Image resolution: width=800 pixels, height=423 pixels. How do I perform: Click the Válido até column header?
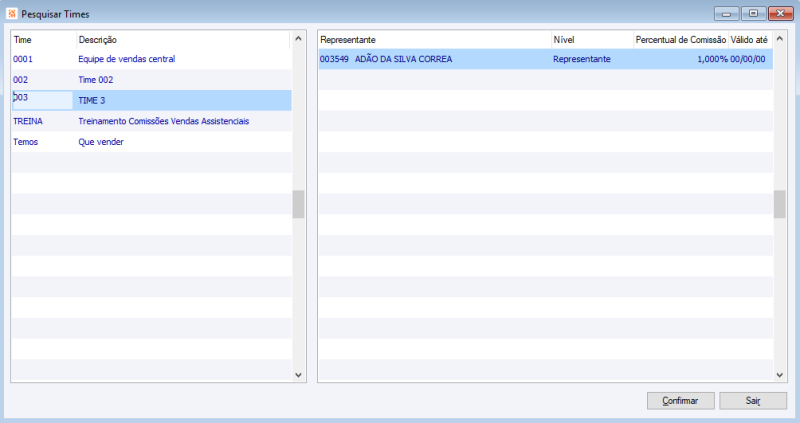tap(749, 40)
